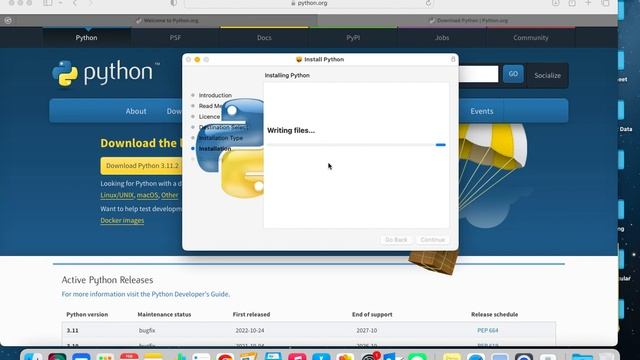
Task: Open the Socialize menu
Action: pos(547,76)
